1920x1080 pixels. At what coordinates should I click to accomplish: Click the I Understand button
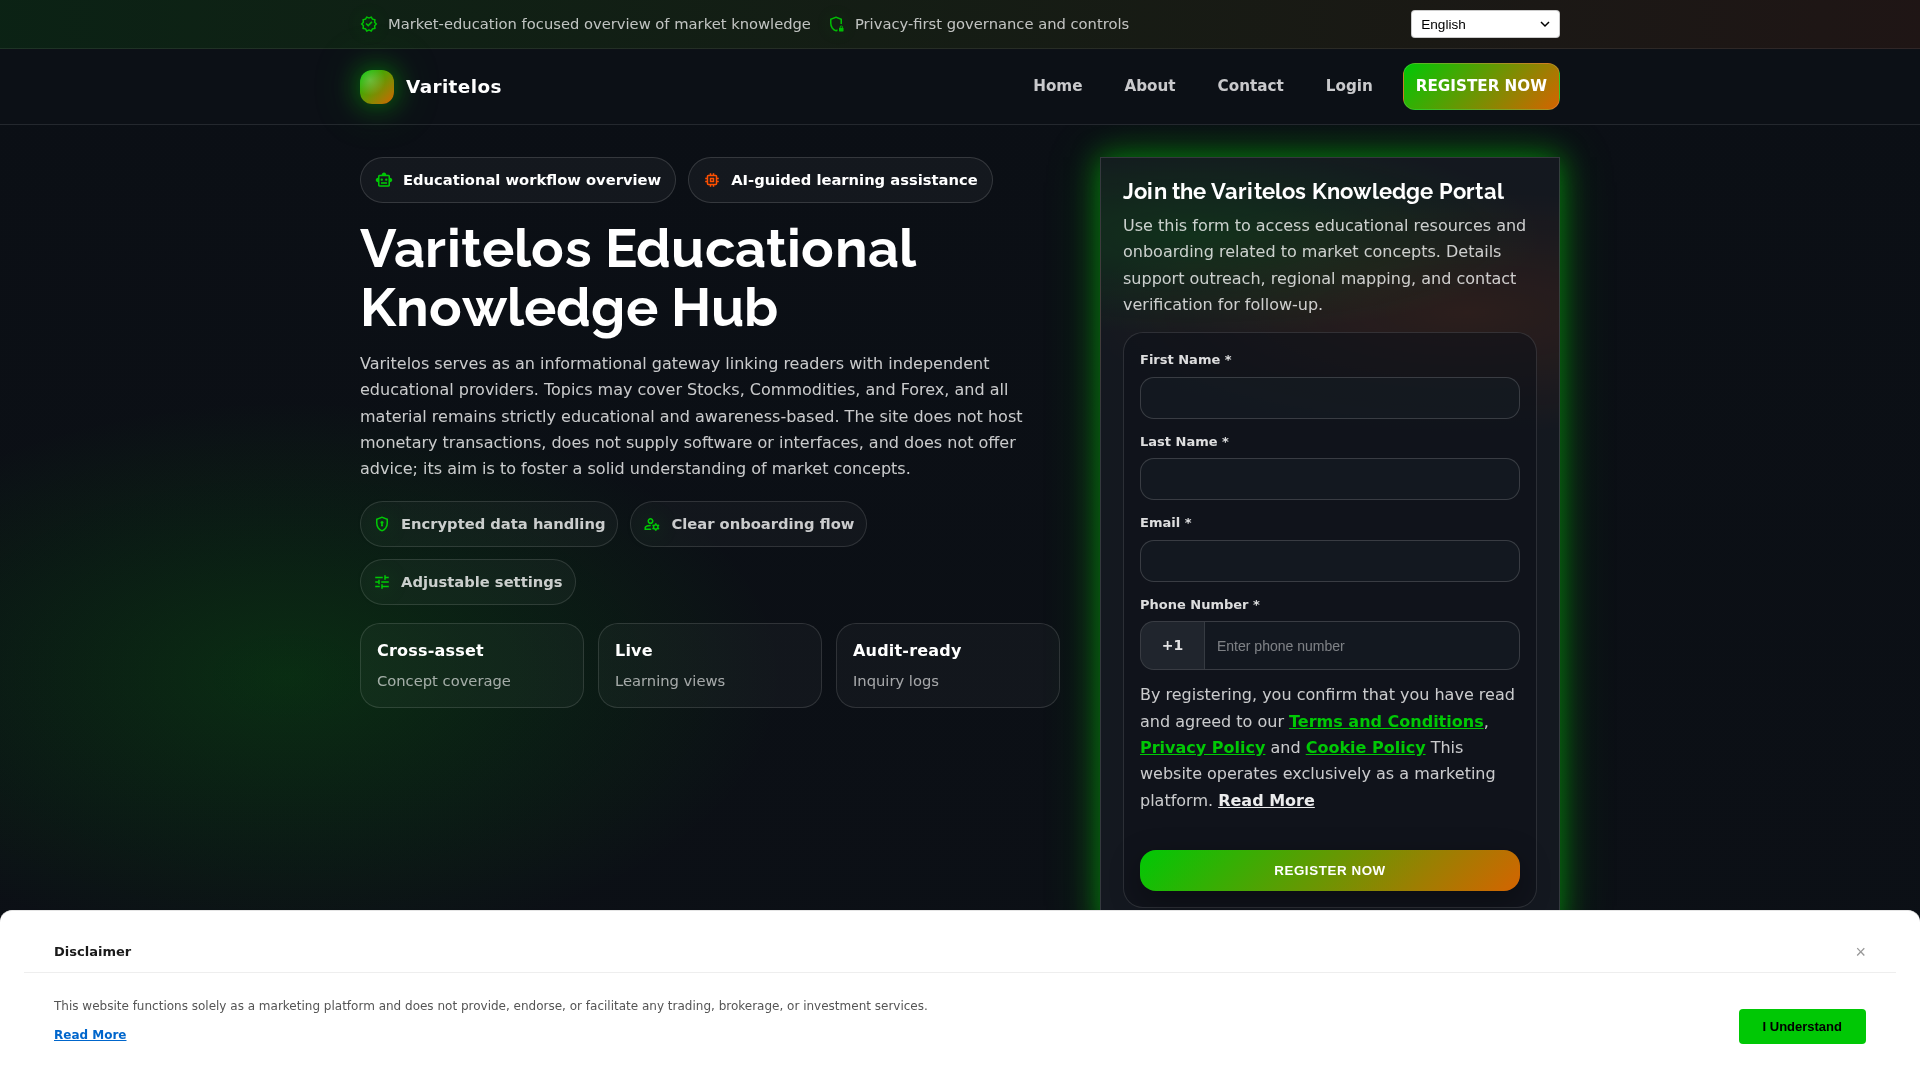click(1802, 1027)
